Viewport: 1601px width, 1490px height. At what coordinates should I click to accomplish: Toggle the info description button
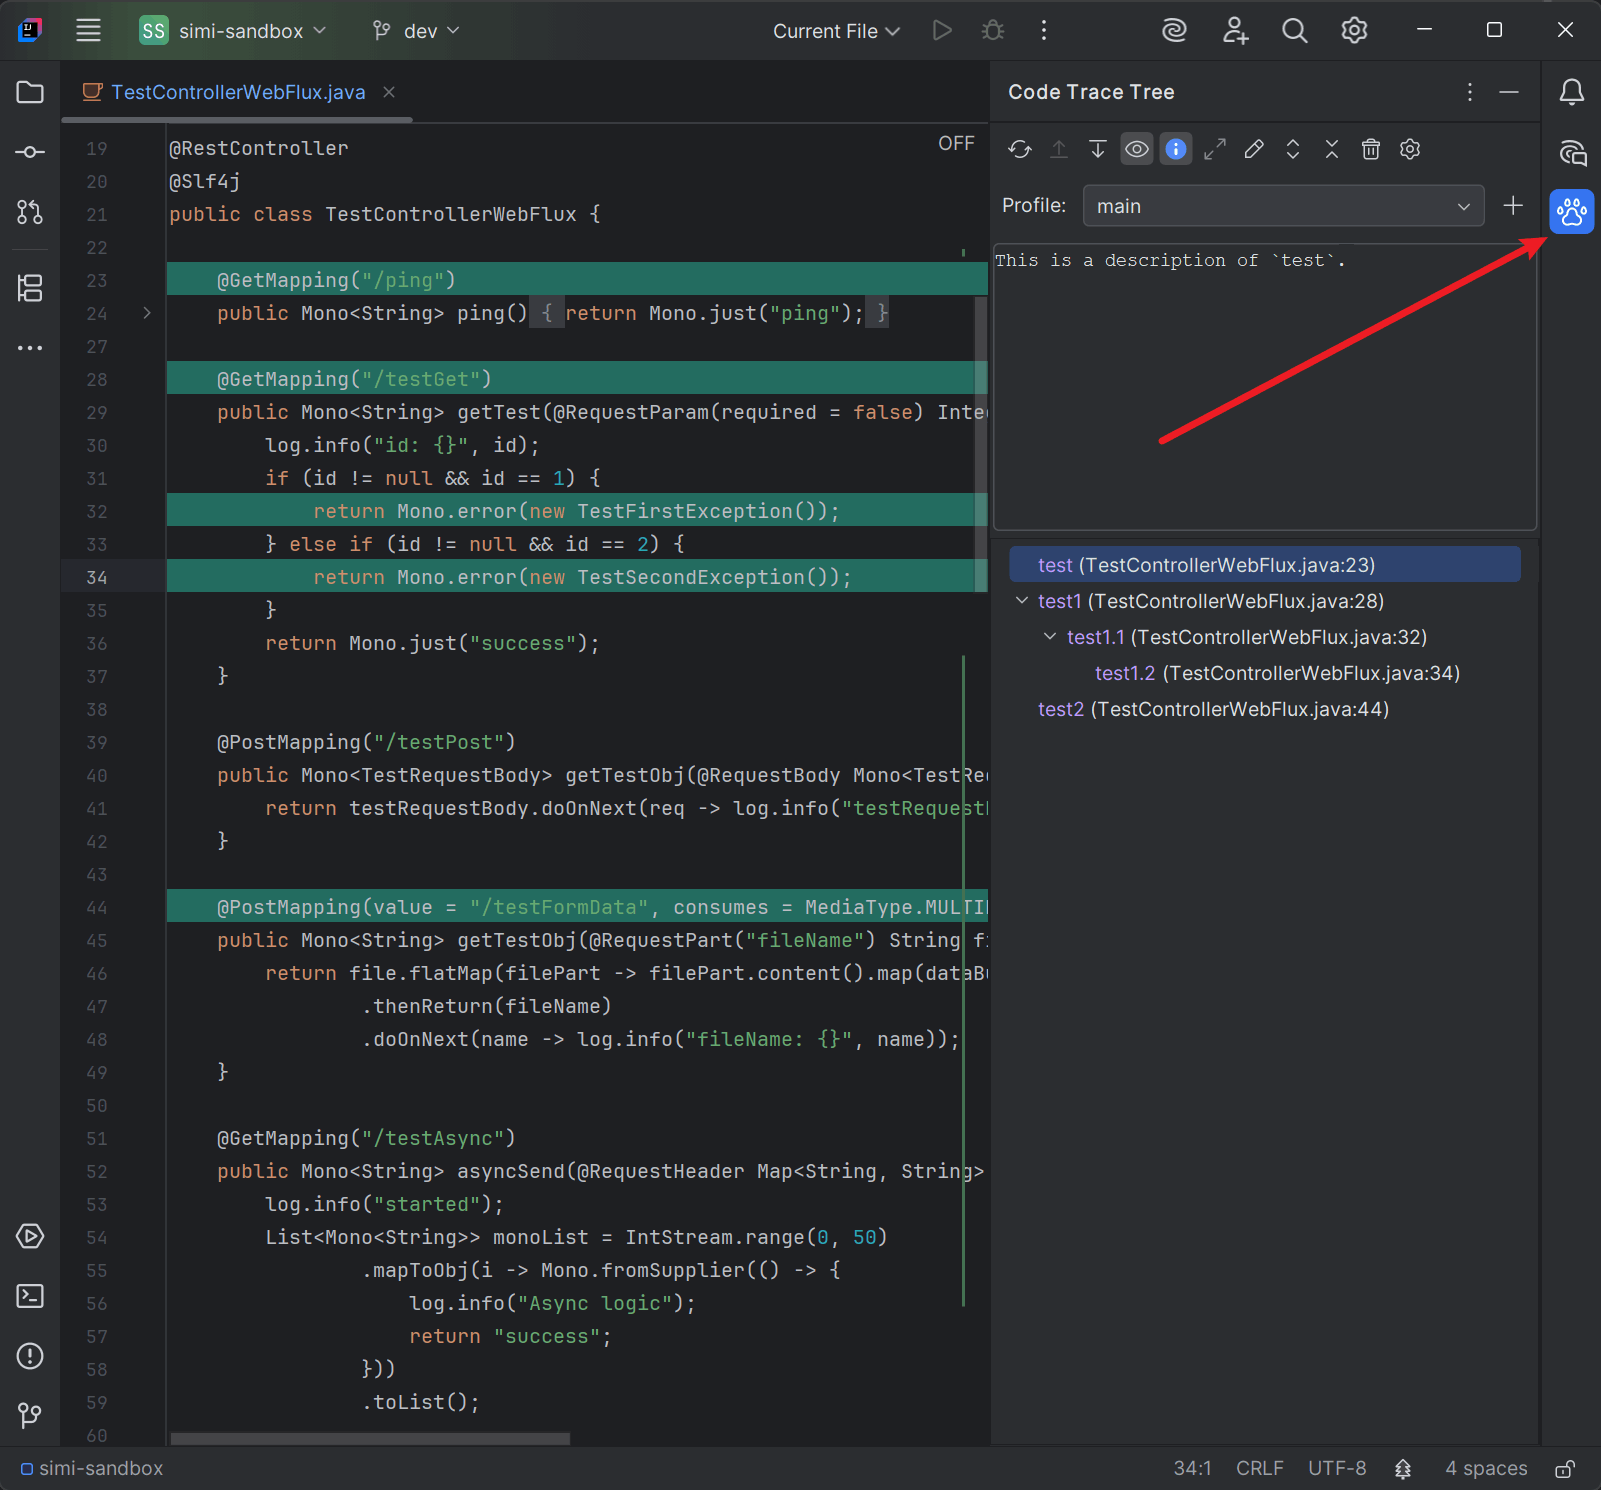[1176, 149]
